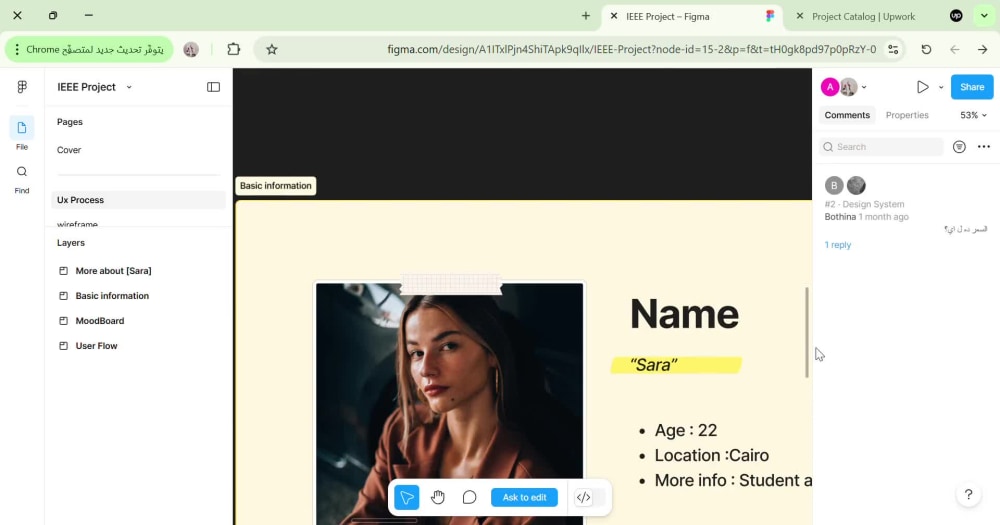Open the Help question mark button
The height and width of the screenshot is (525, 1000).
(968, 494)
